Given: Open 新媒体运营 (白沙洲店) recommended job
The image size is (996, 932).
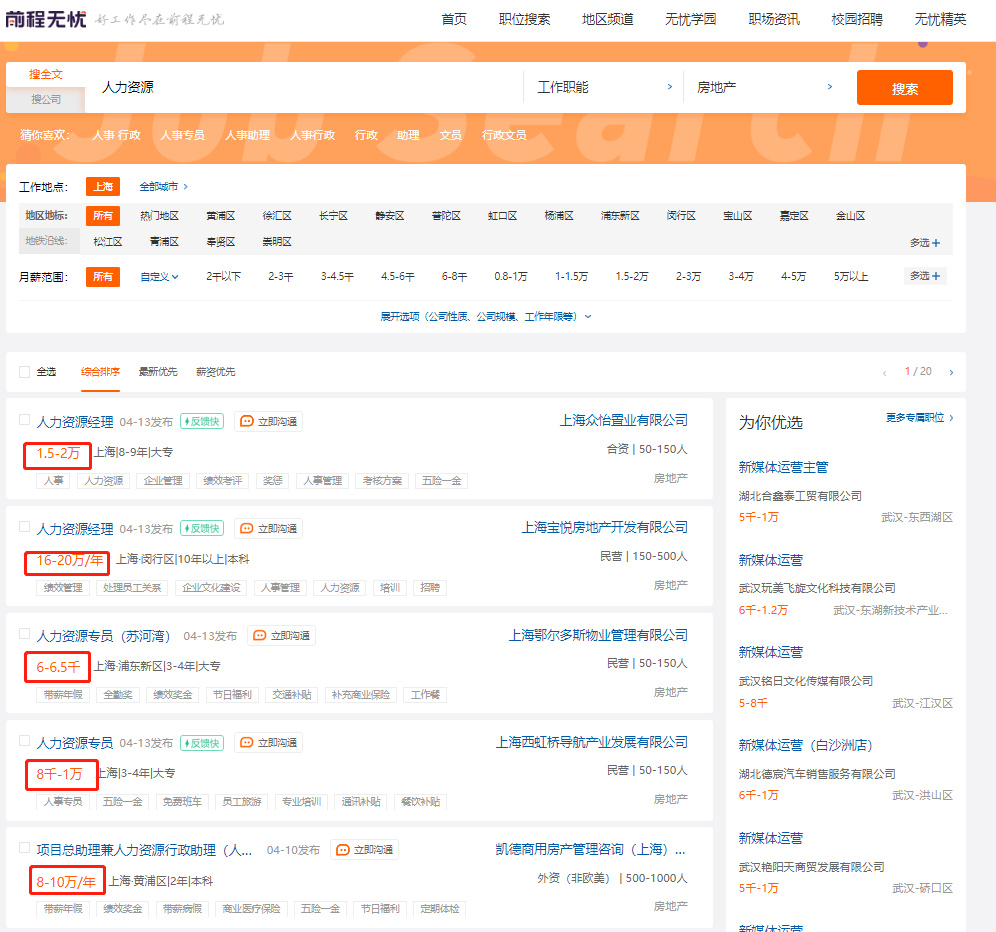Looking at the screenshot, I should [805, 745].
